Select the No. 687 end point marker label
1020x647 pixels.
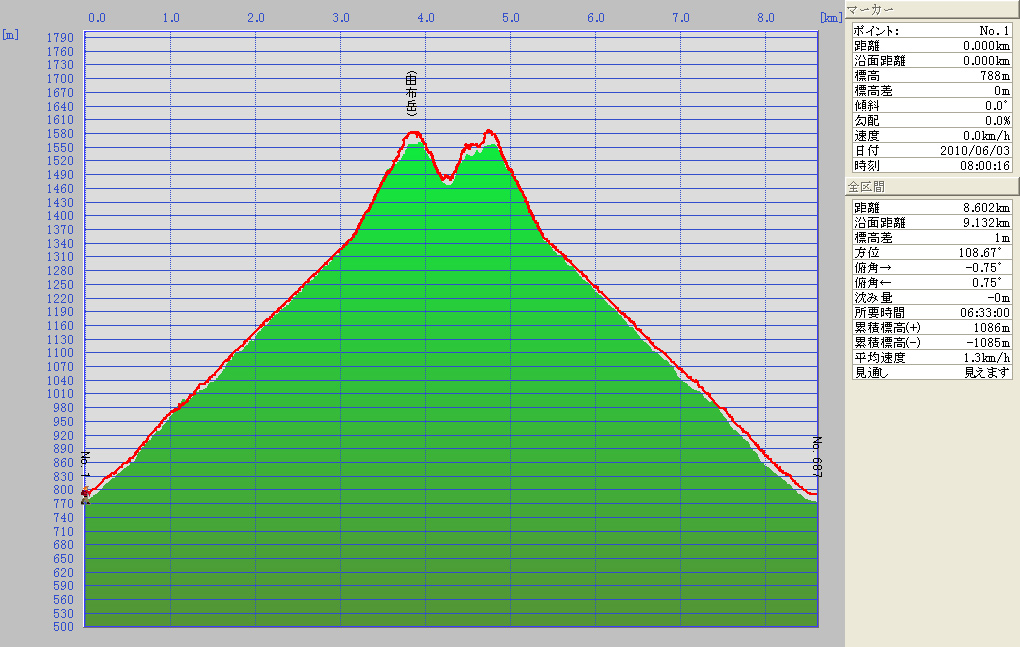point(817,456)
